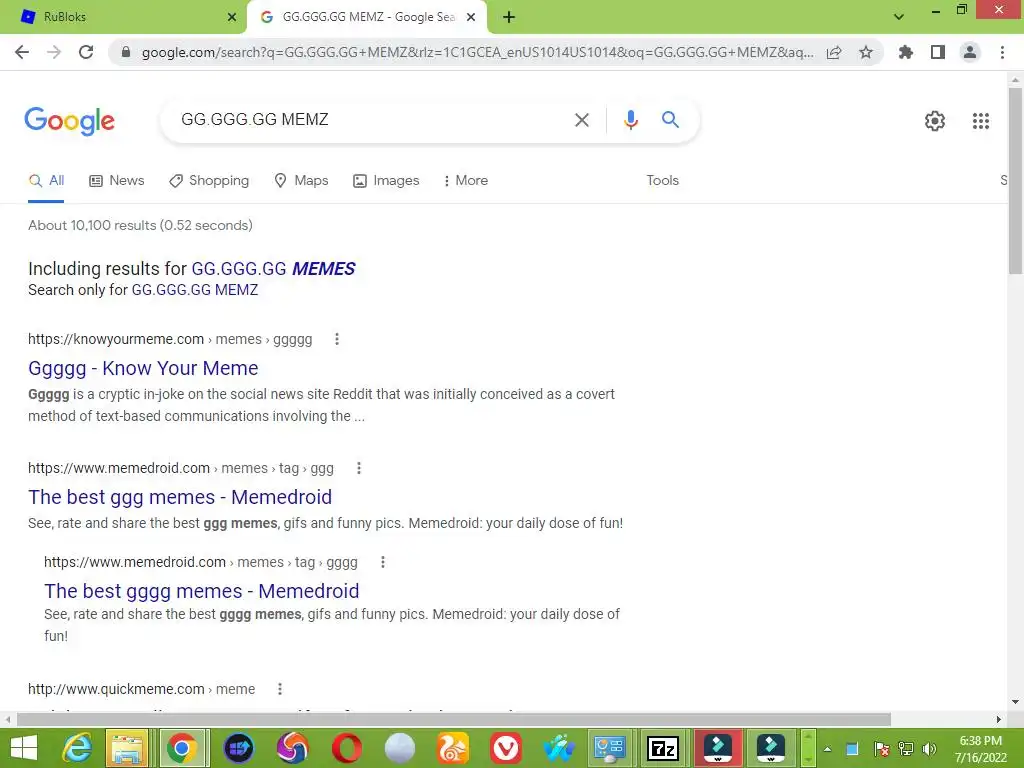Click the Chrome taskbar icon
1024x768 pixels.
[182, 748]
